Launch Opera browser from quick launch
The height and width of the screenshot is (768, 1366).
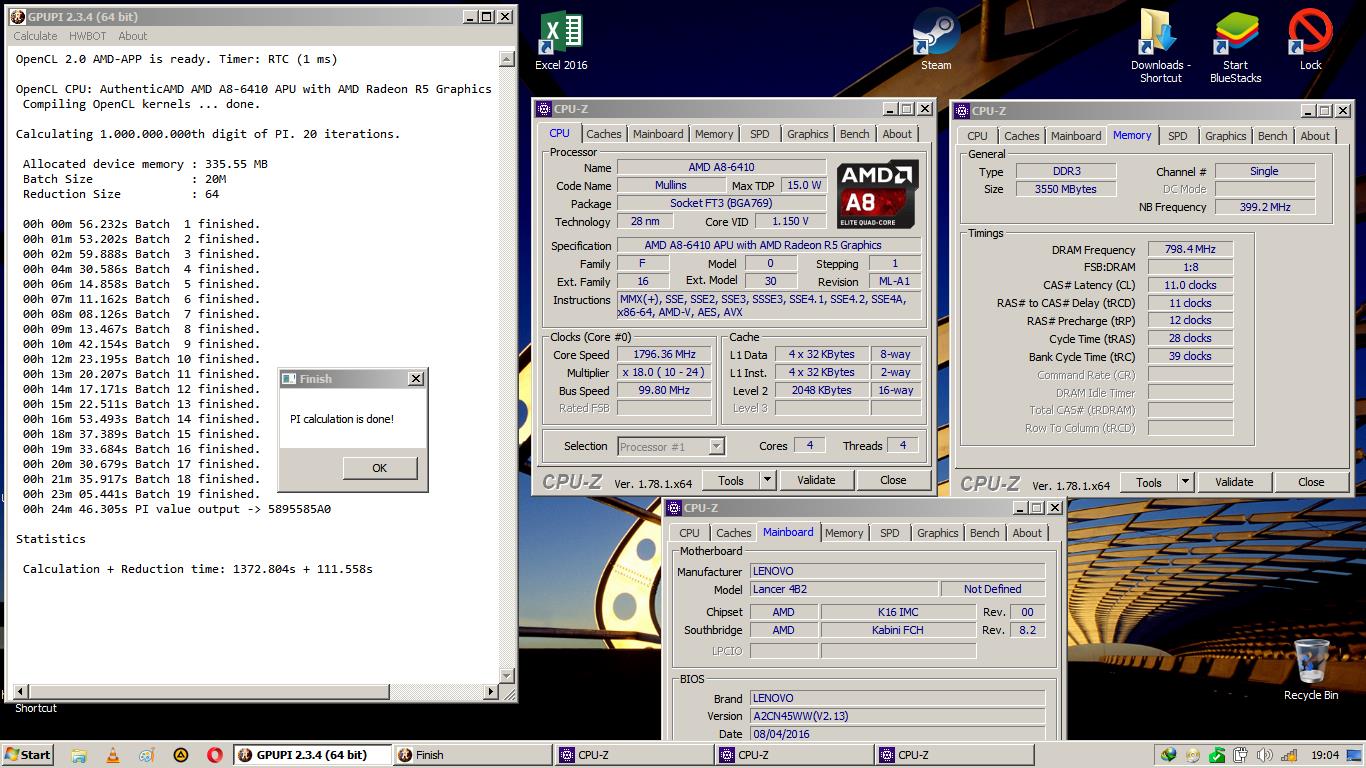point(215,755)
